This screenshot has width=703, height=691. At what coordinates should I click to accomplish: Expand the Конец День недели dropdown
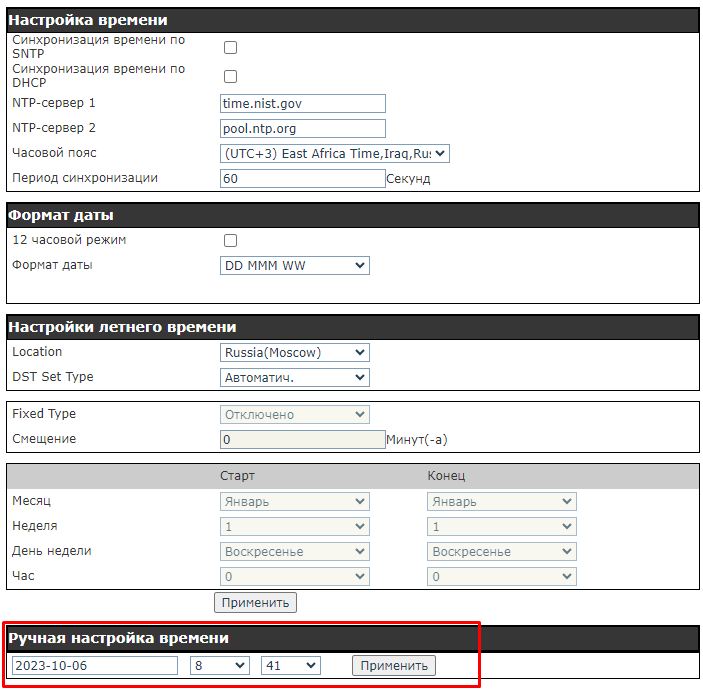click(502, 552)
